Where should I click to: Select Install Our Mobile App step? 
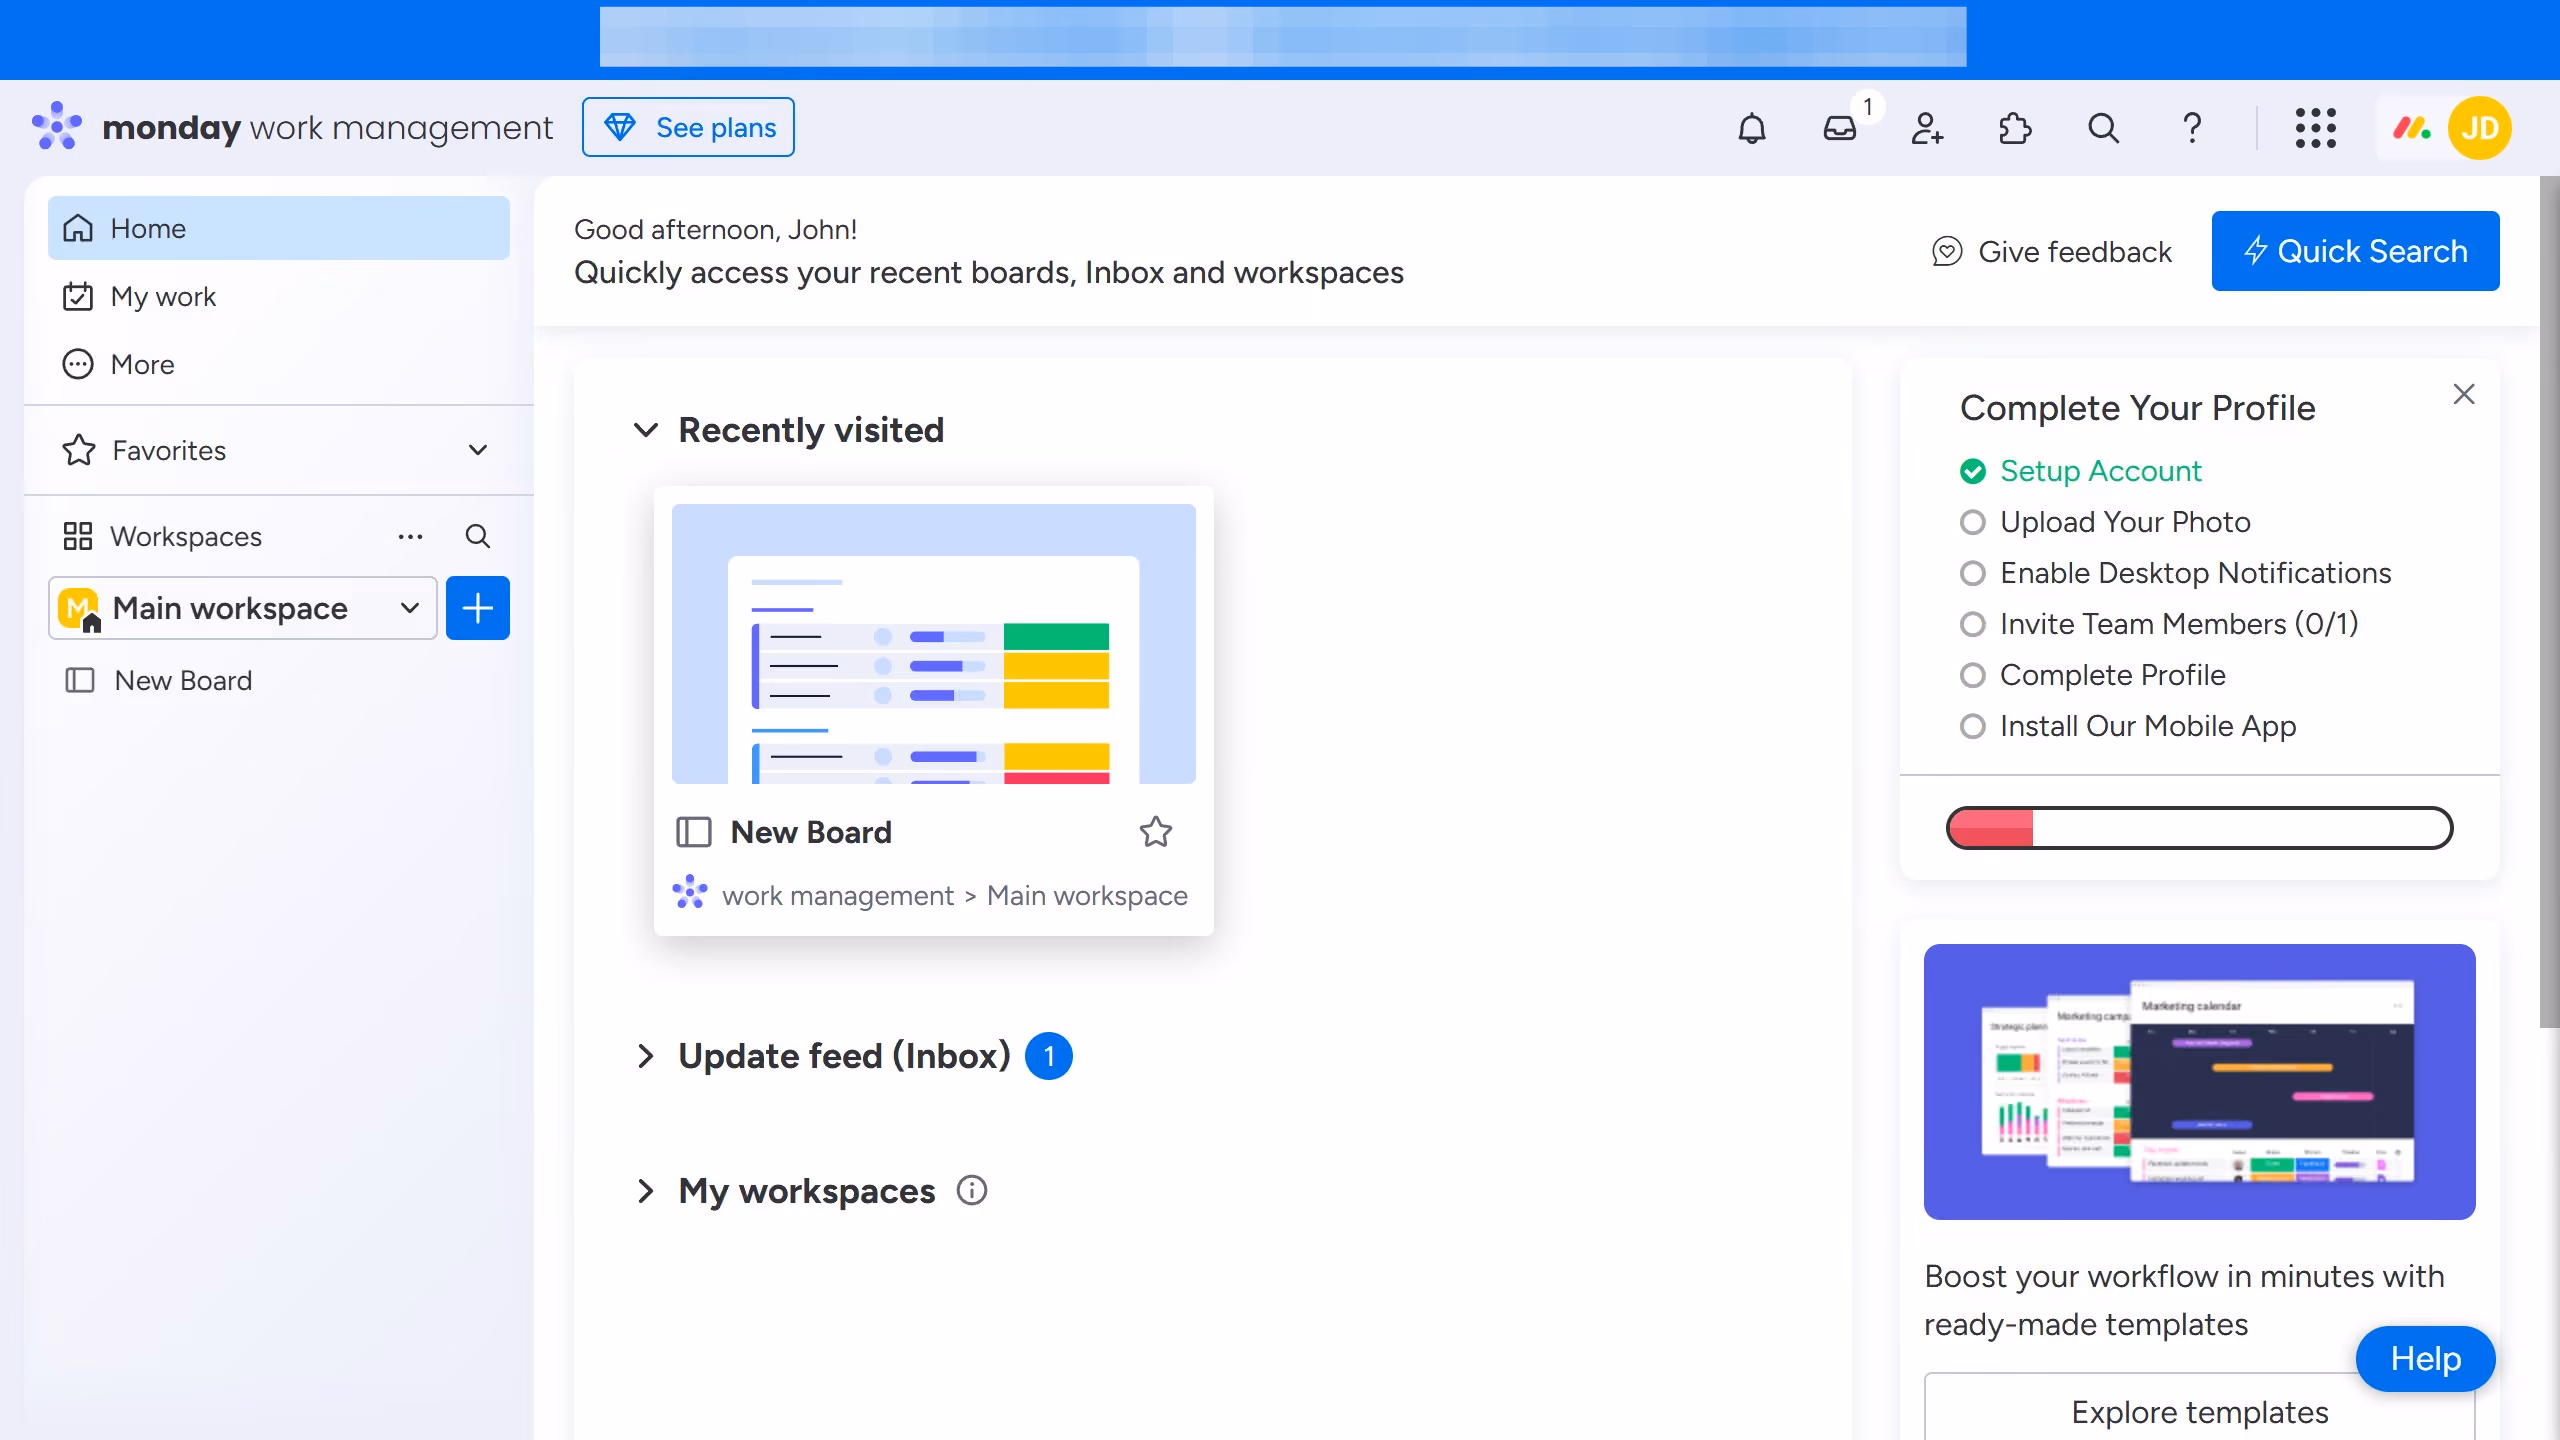(x=2128, y=726)
